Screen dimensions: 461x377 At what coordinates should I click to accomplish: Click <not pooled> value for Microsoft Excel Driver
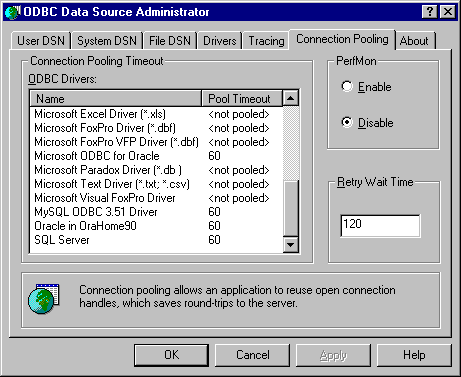[239, 114]
